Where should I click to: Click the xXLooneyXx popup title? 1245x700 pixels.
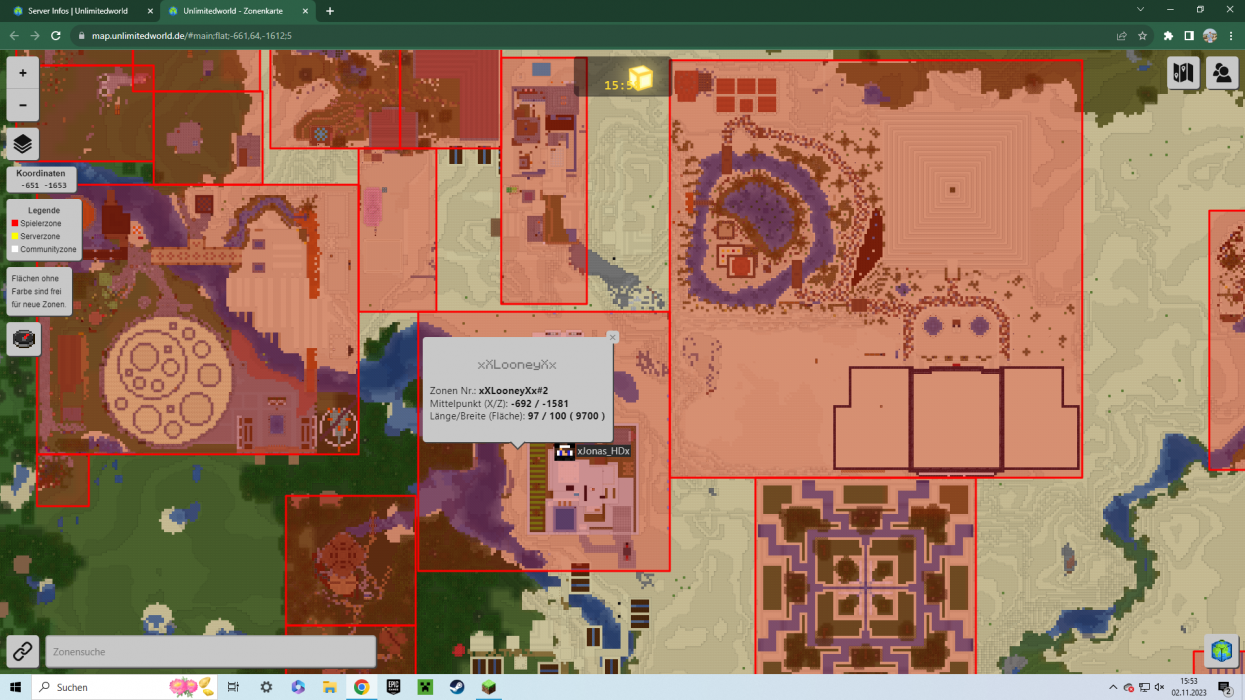[517, 365]
